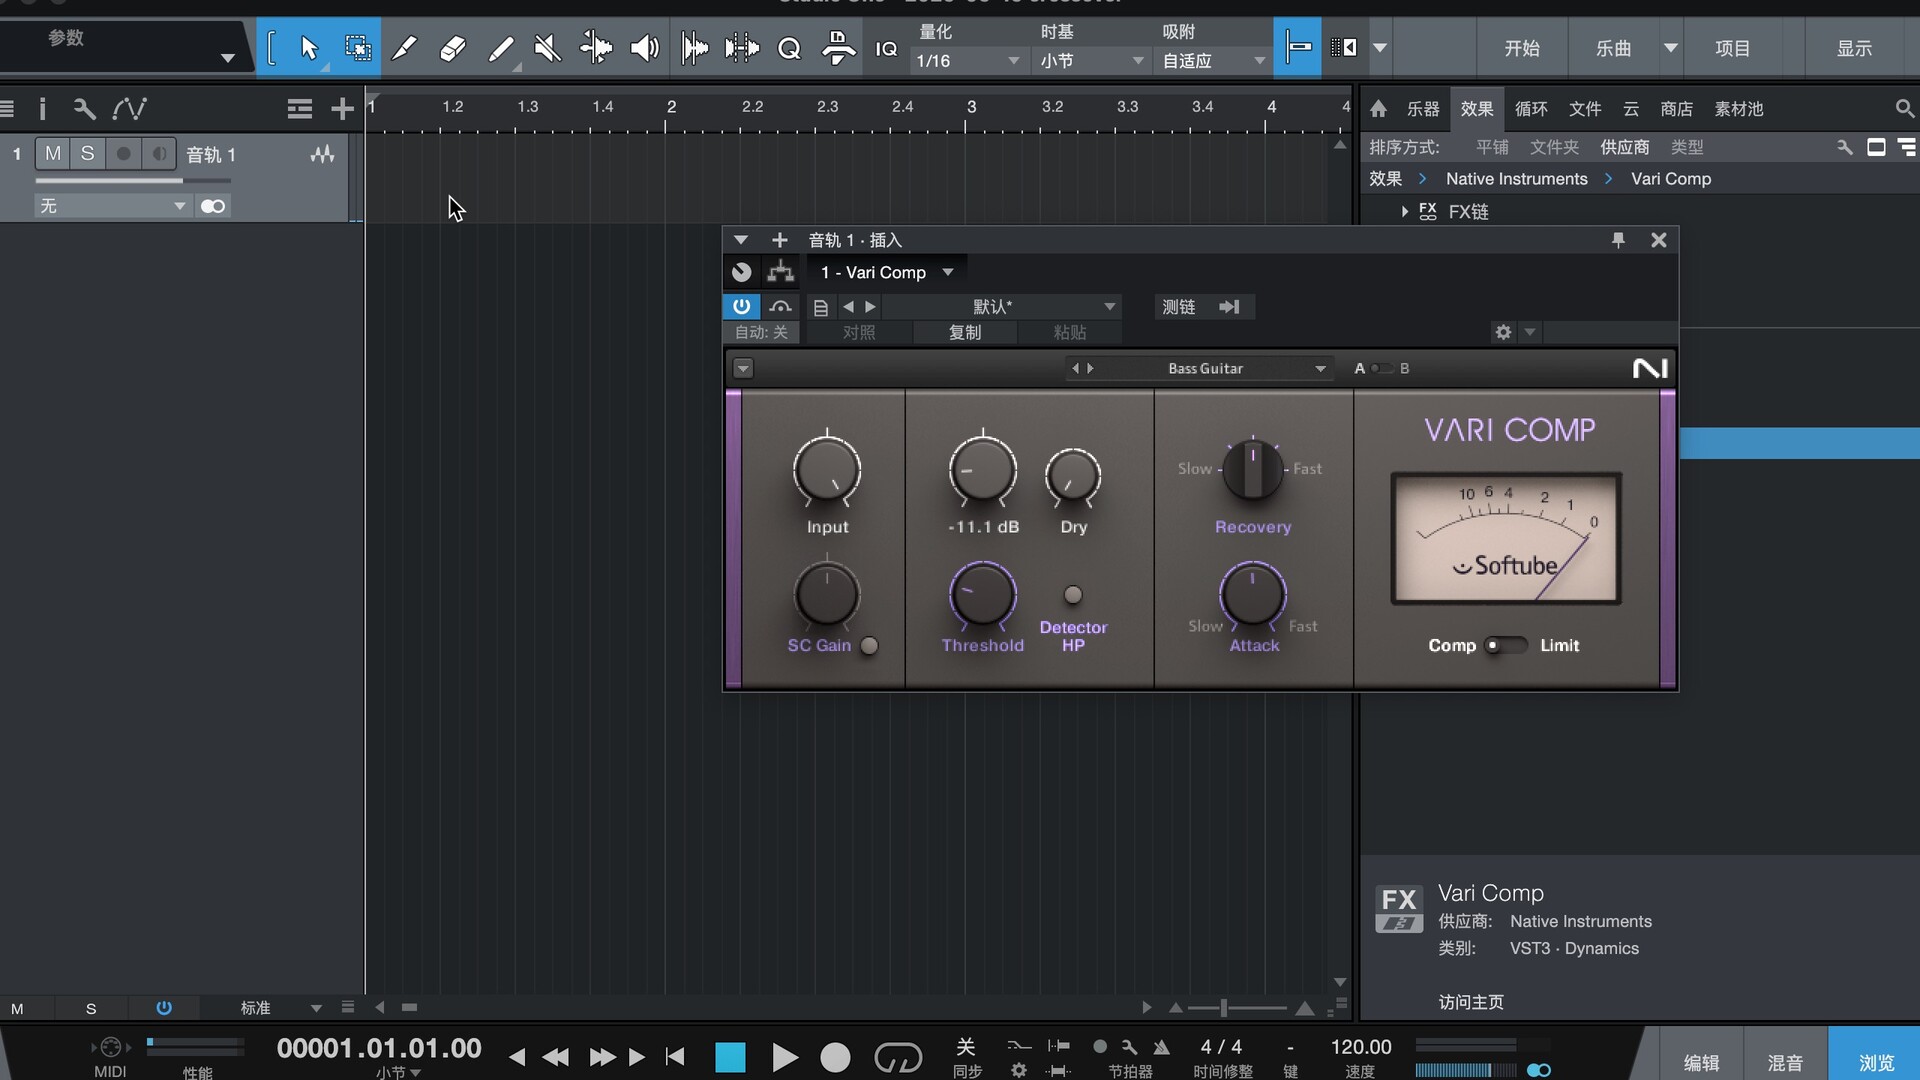Click the Input knob
Screen dimensions: 1920x1080
click(827, 470)
